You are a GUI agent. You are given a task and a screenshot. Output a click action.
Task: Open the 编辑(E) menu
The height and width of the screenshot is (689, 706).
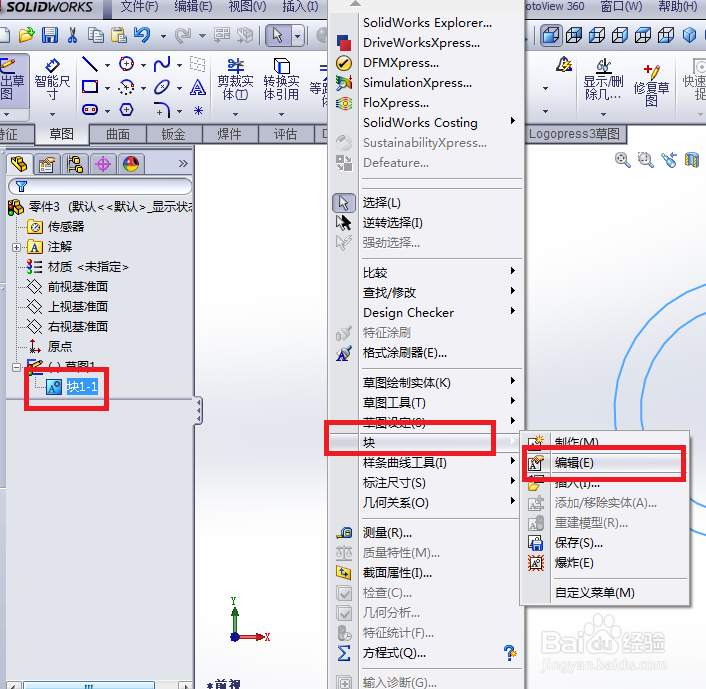tap(193, 7)
